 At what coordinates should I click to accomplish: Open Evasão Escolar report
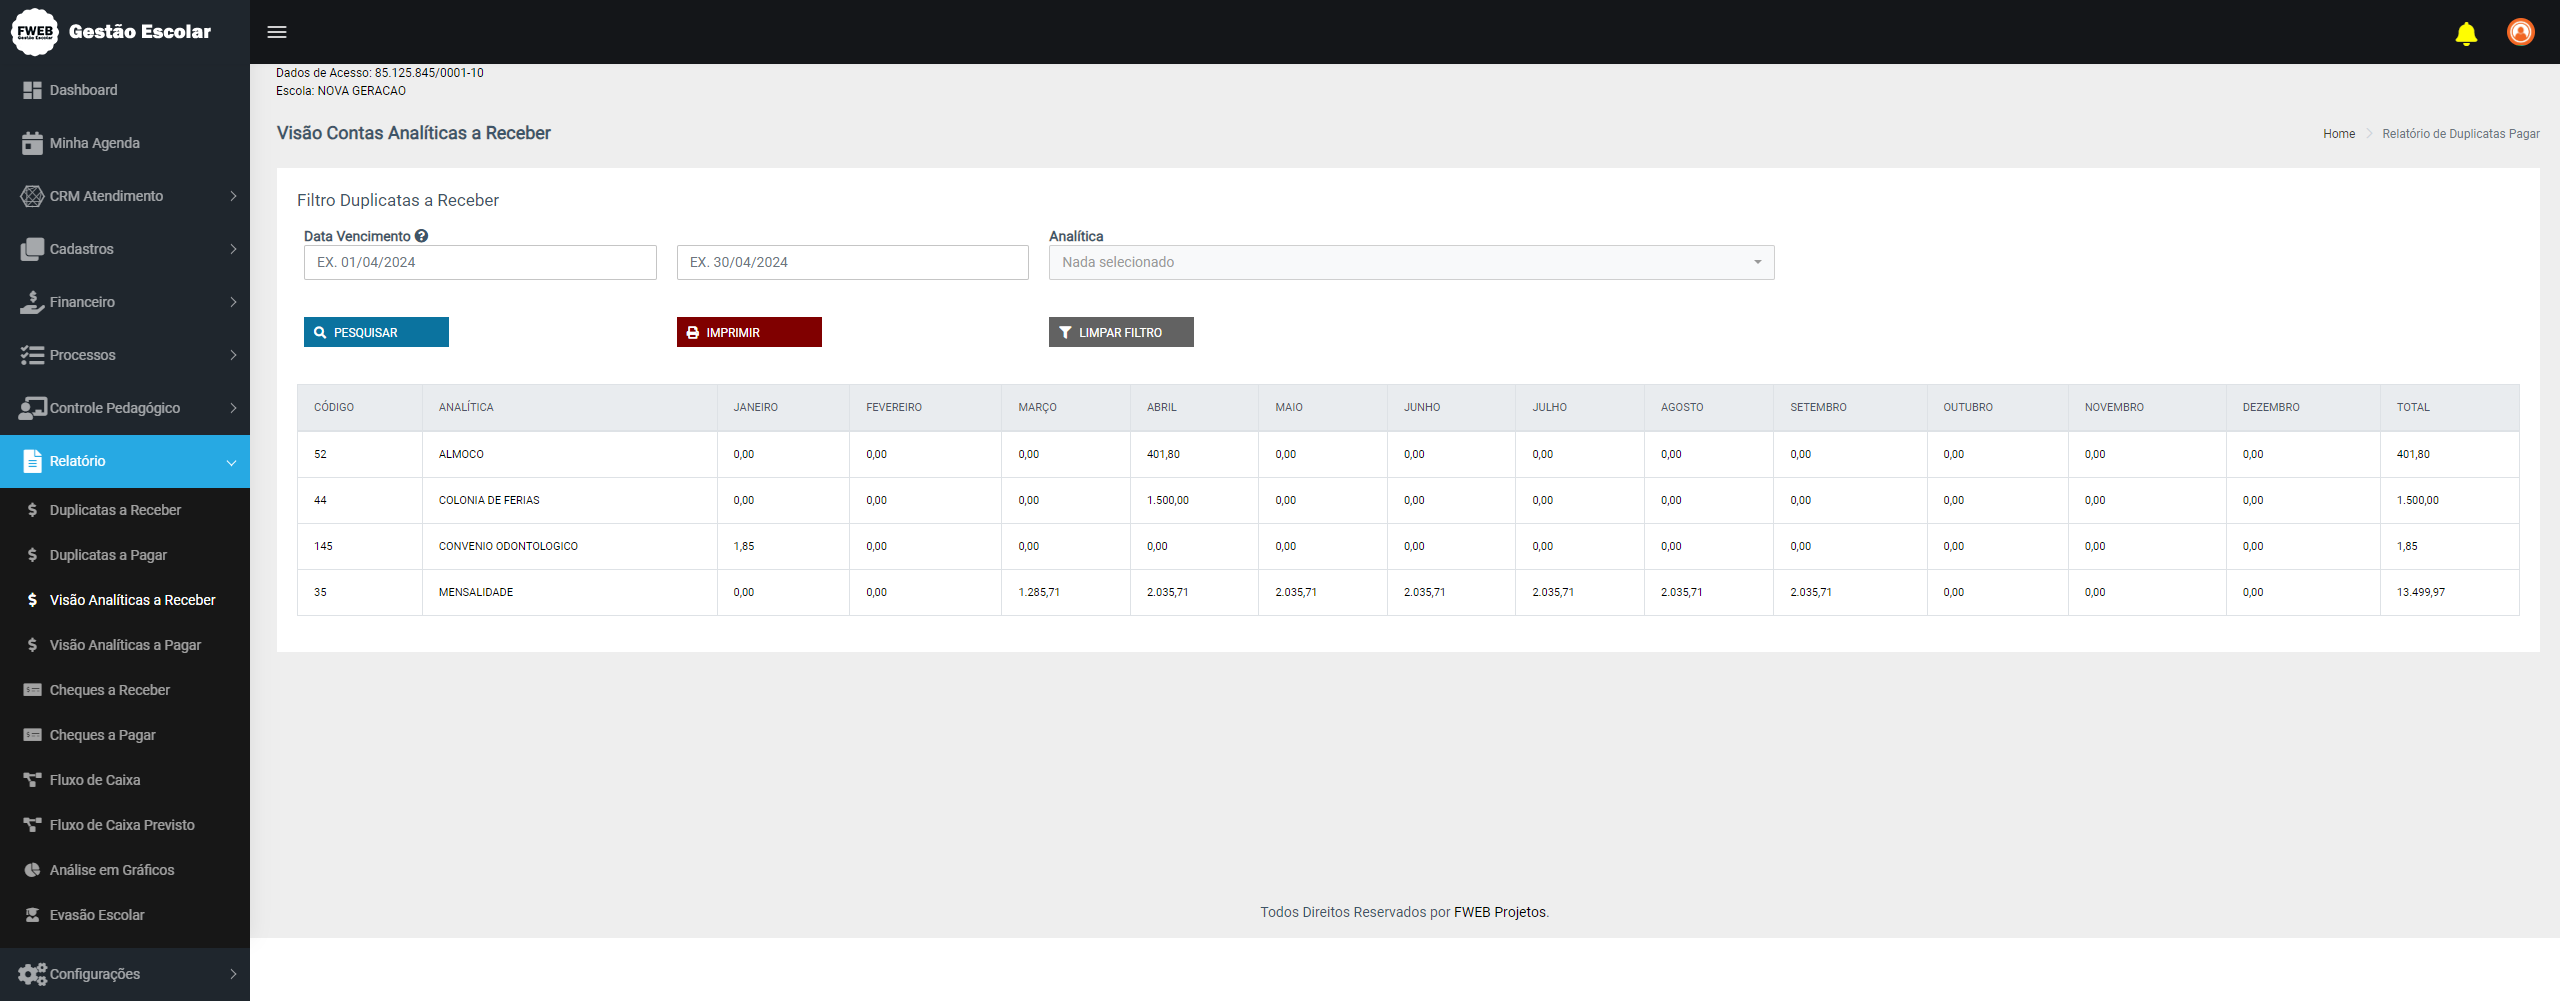pyautogui.click(x=96, y=915)
